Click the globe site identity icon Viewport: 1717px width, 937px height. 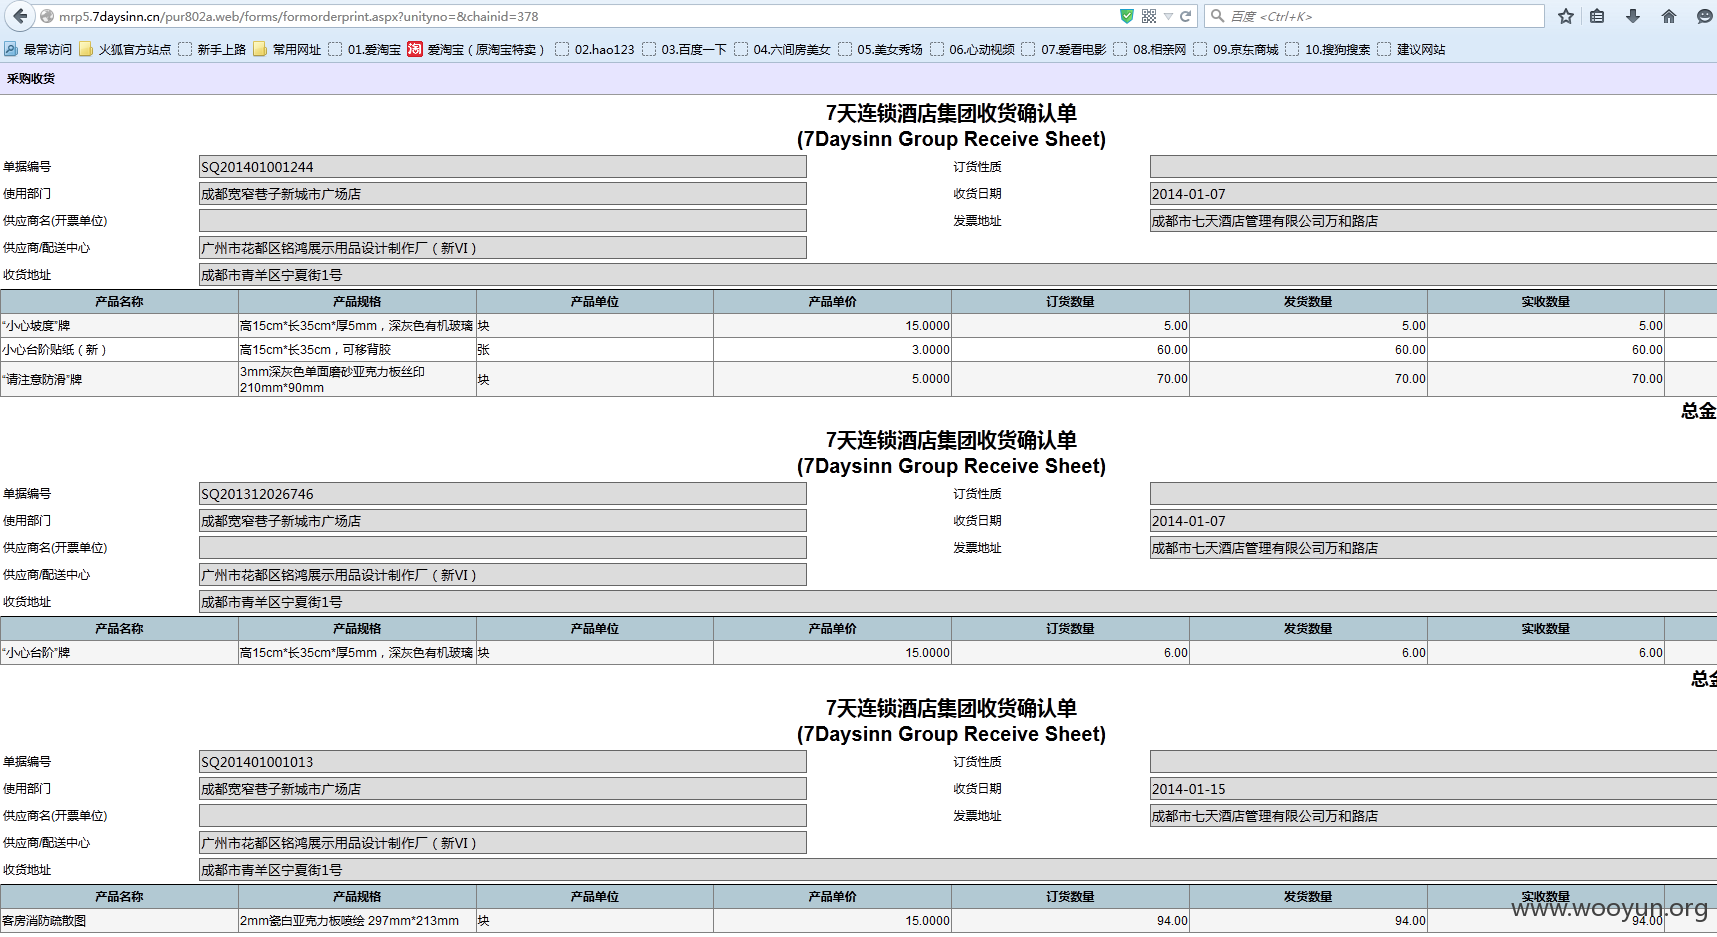click(x=47, y=16)
